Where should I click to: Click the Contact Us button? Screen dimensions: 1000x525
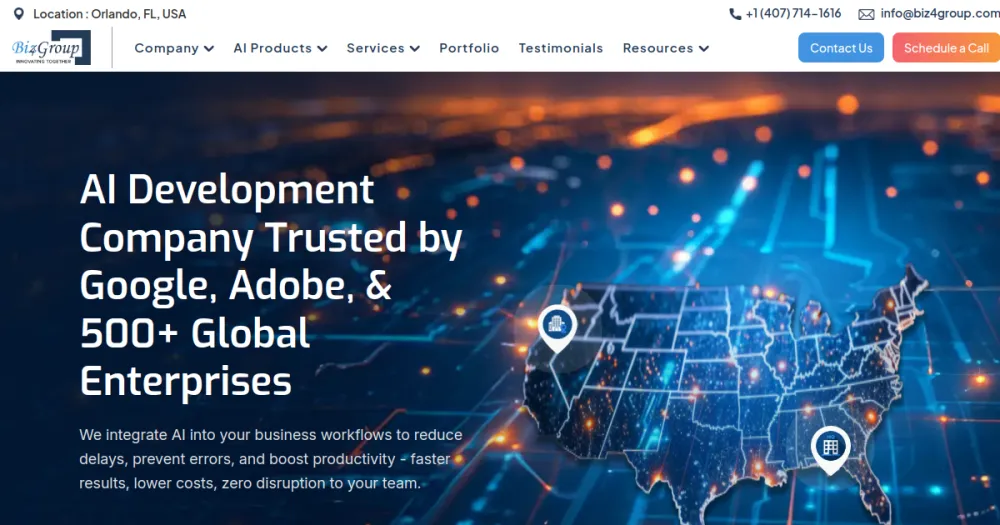tap(841, 48)
